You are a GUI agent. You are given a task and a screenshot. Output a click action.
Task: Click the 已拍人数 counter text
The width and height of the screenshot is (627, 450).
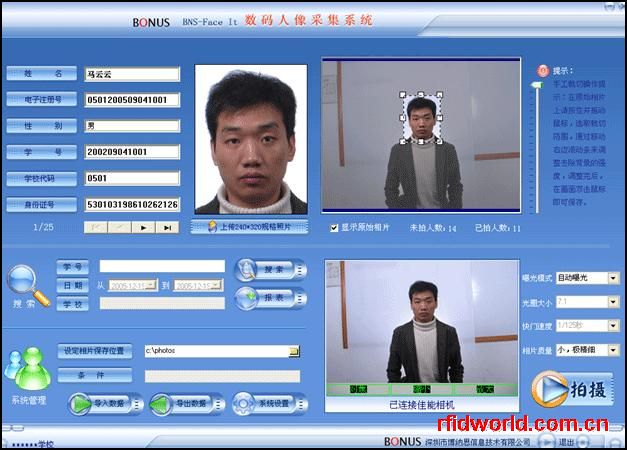pos(497,228)
